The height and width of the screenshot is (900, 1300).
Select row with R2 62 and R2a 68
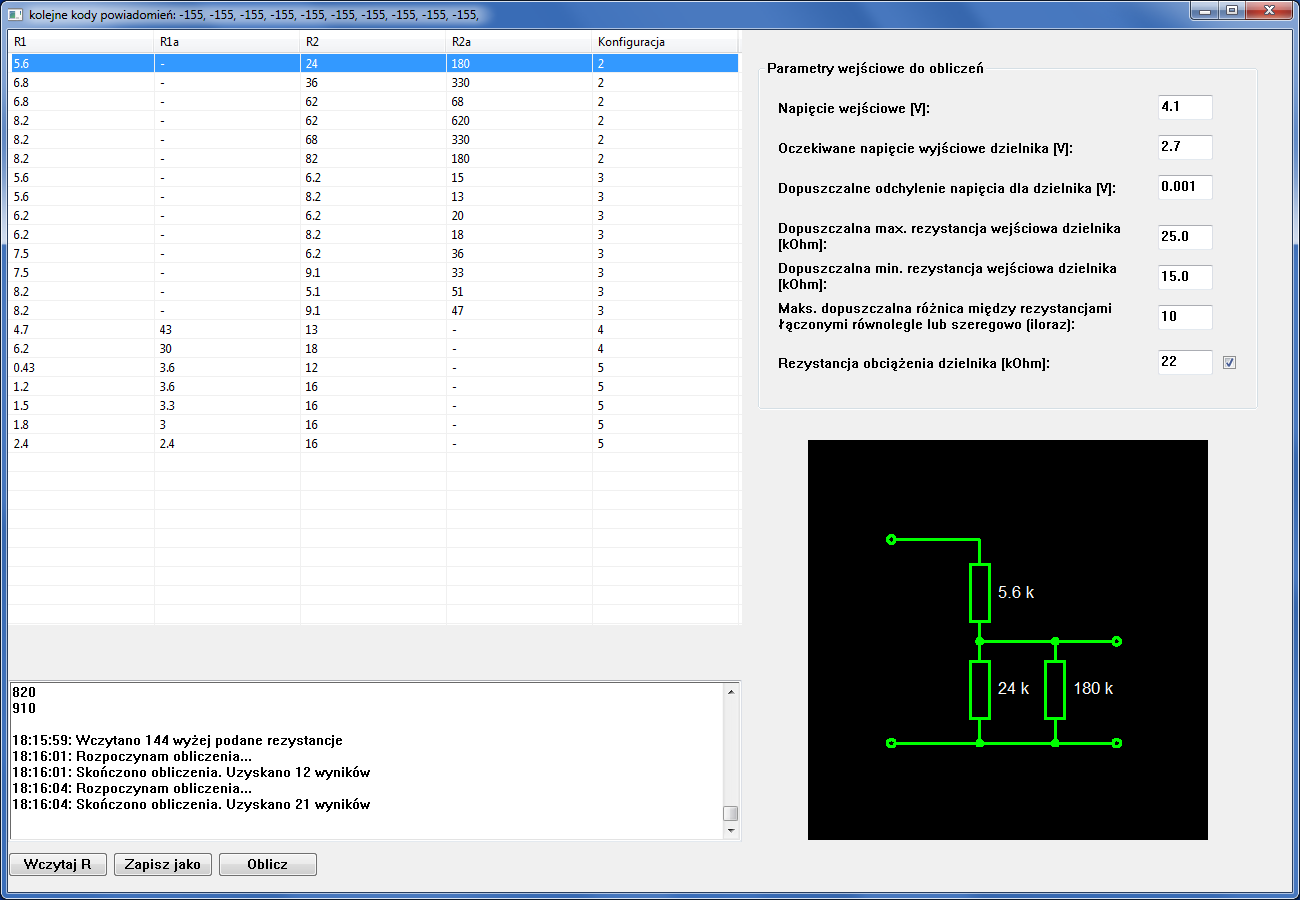tap(373, 101)
